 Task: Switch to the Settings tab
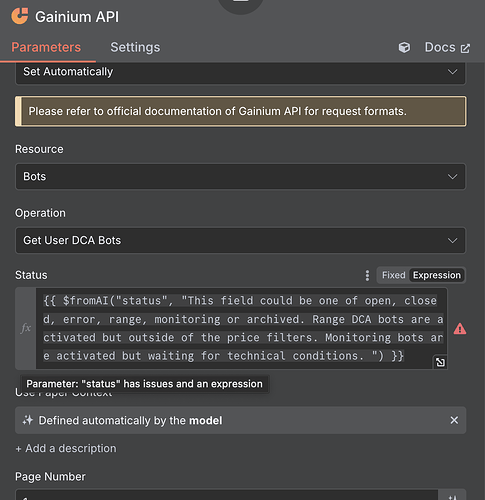[x=135, y=47]
